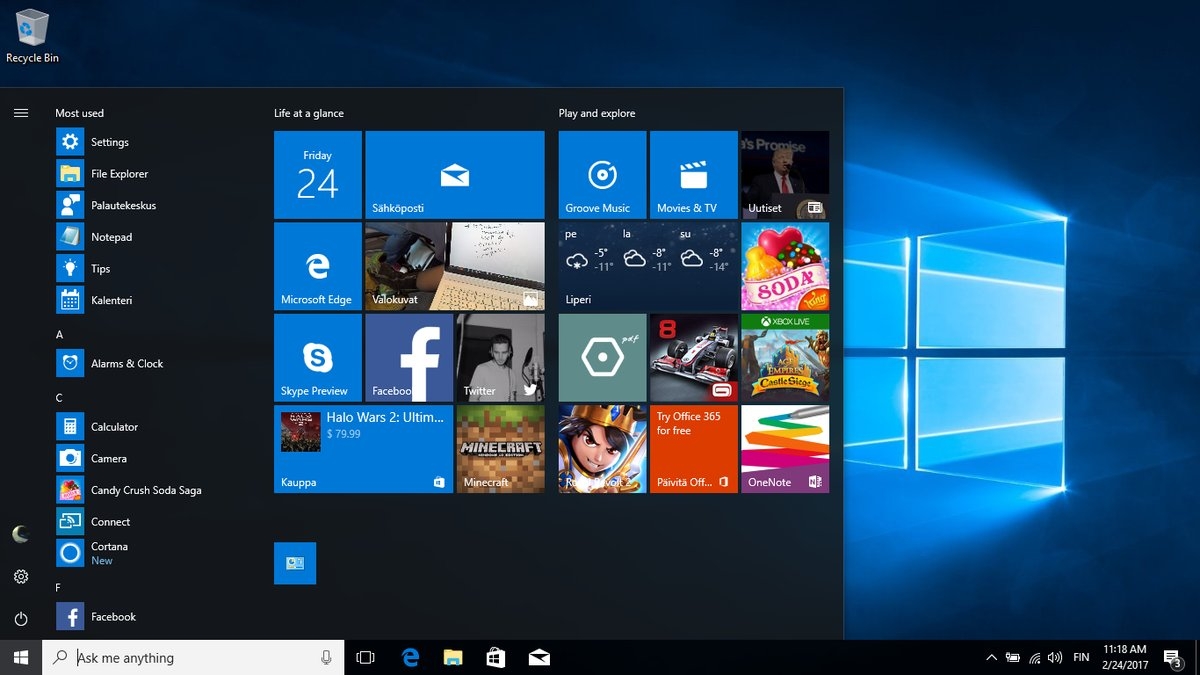Open Edge from the taskbar
Viewport: 1200px width, 675px height.
tap(410, 657)
